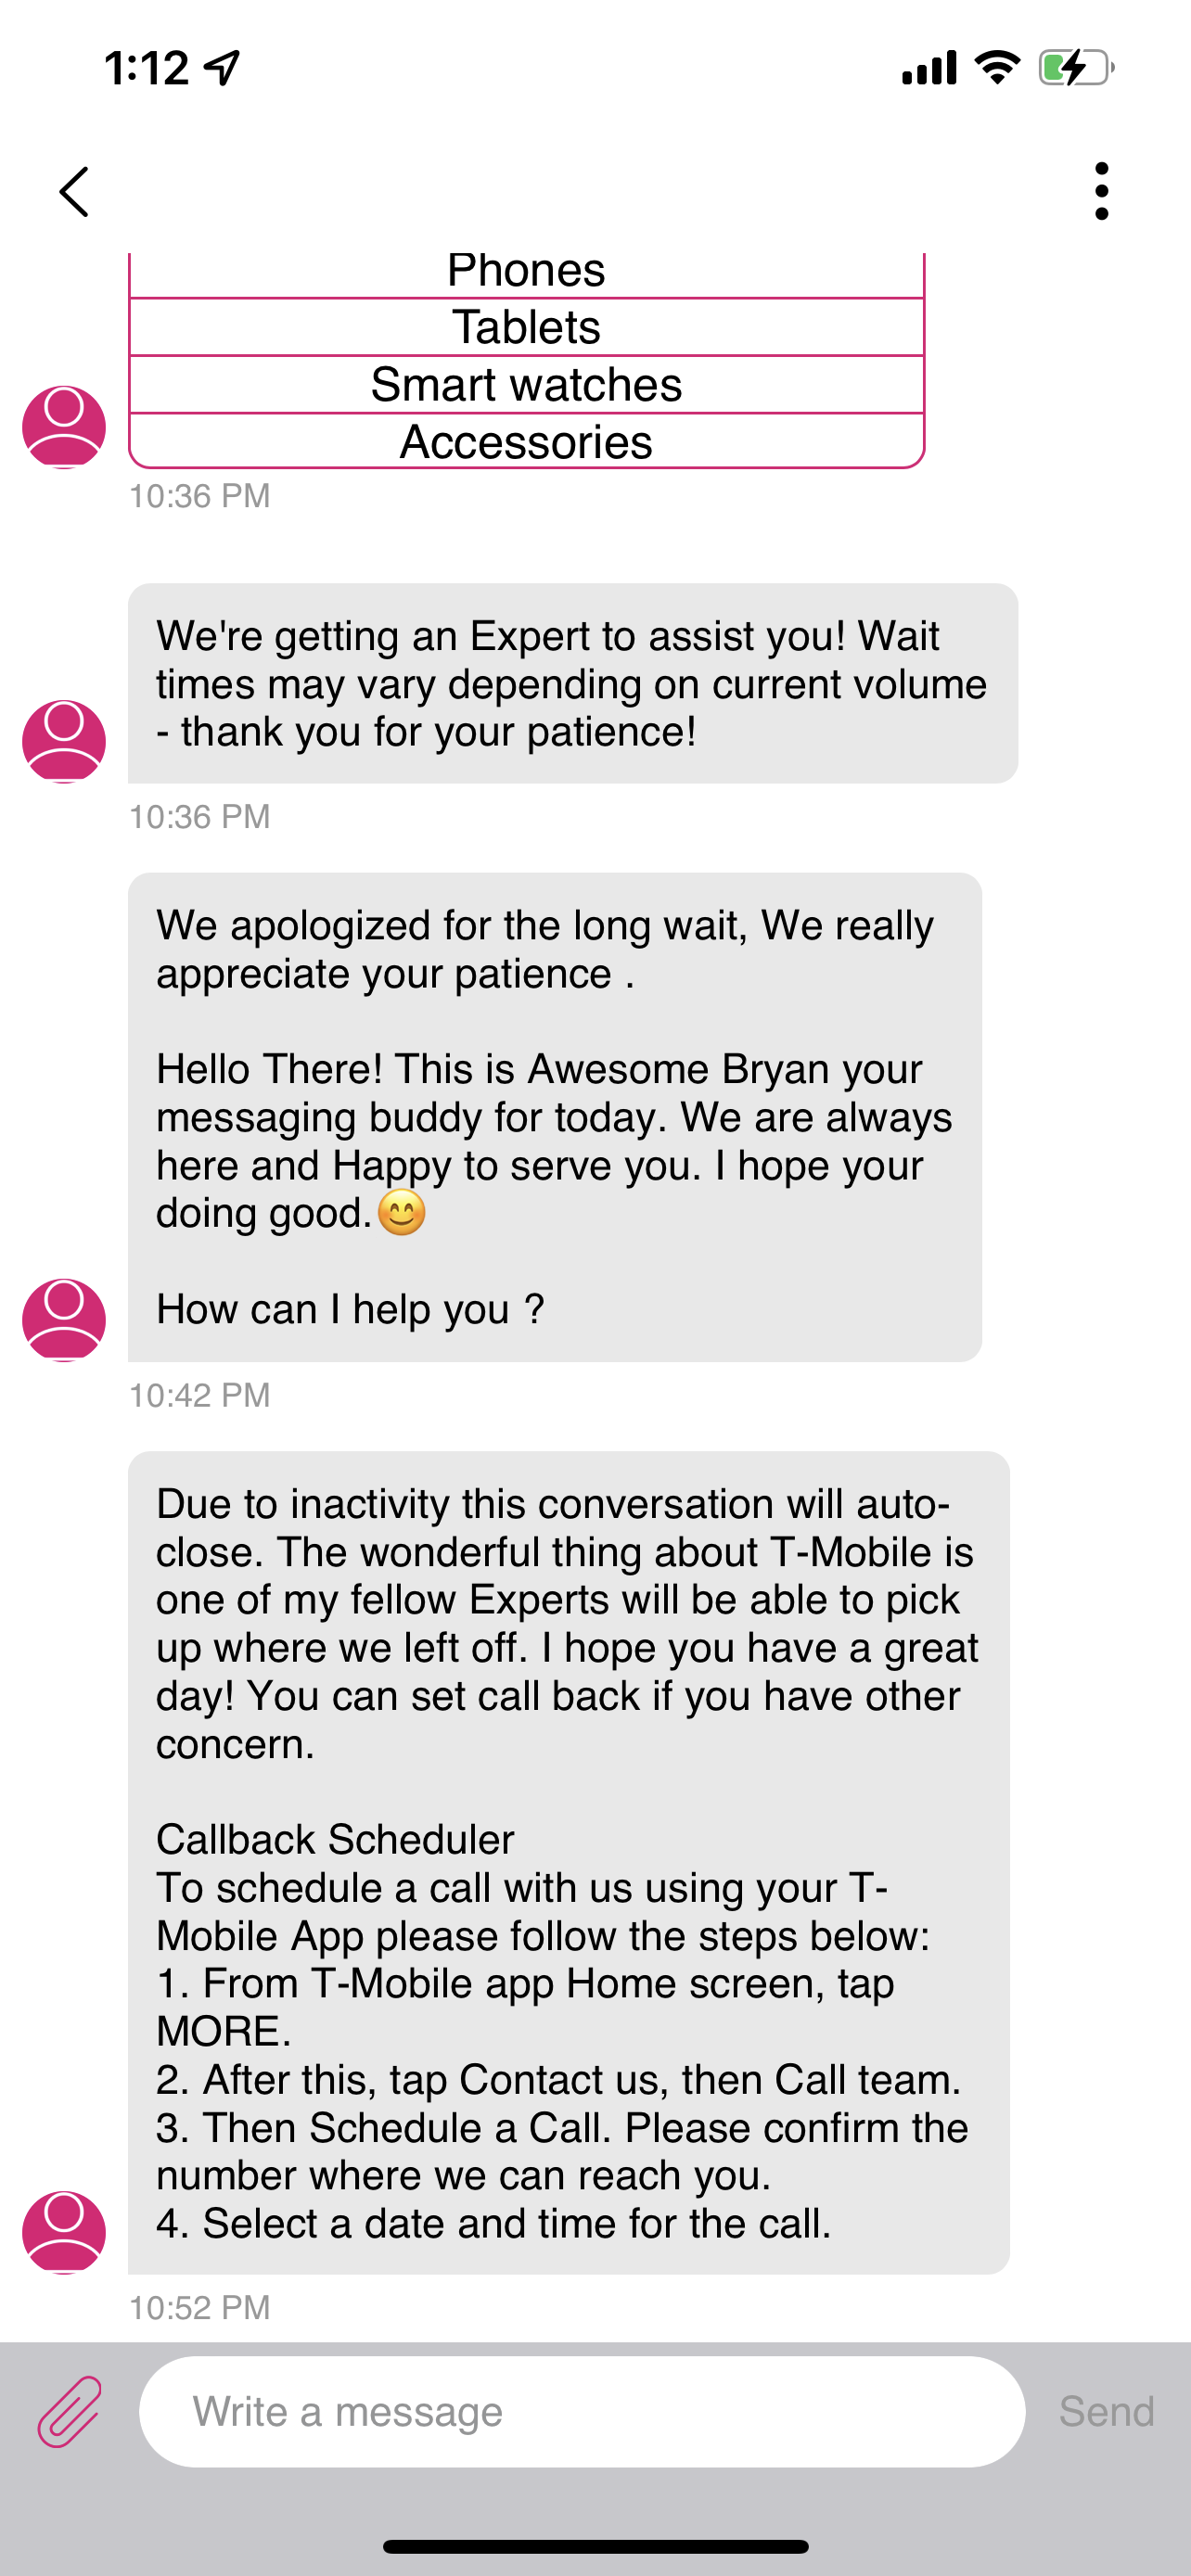Tap the 10:52 PM timestamp
This screenshot has width=1191, height=2576.
tap(201, 2308)
